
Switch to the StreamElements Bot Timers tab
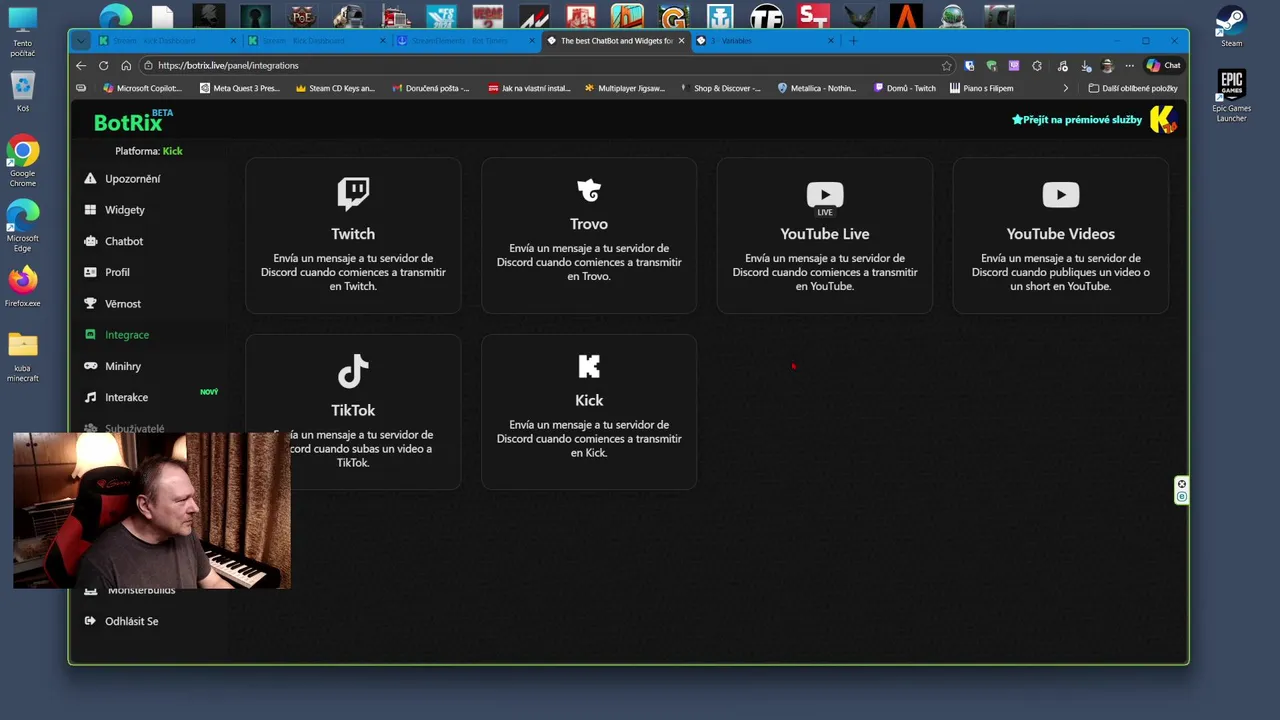pyautogui.click(x=466, y=41)
